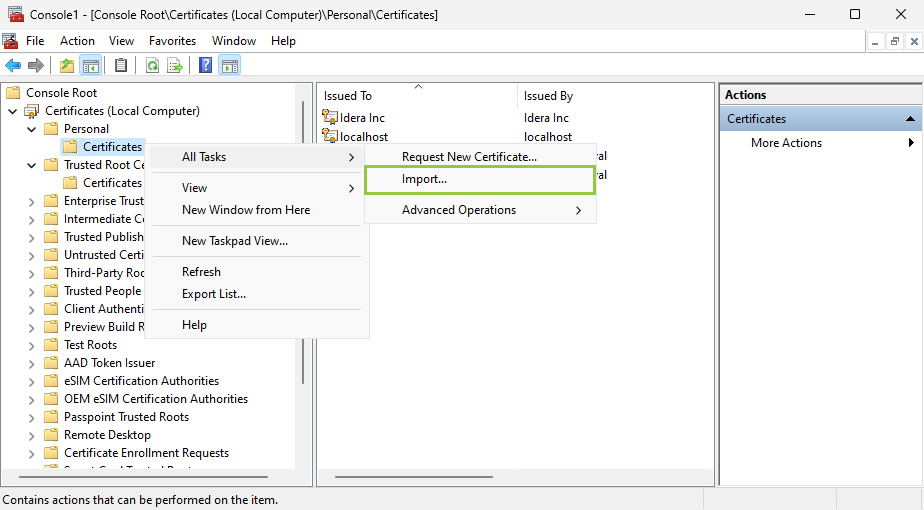The image size is (924, 510).
Task: Click the Personal folder icon
Action: point(51,129)
